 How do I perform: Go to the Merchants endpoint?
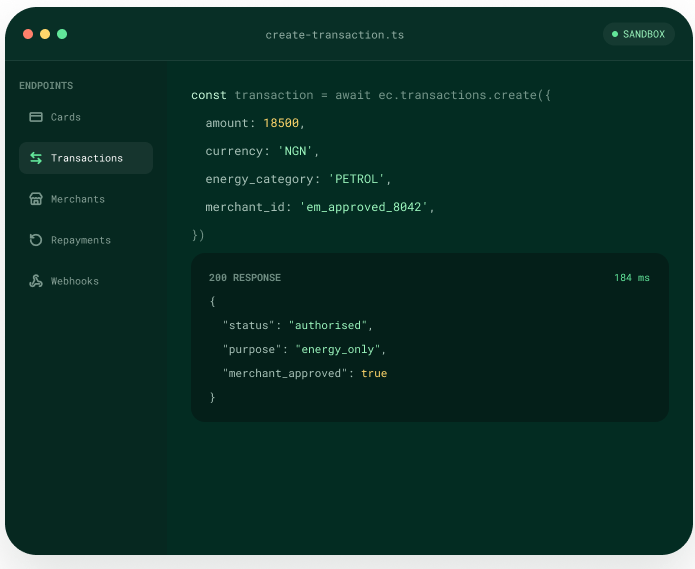point(86,199)
